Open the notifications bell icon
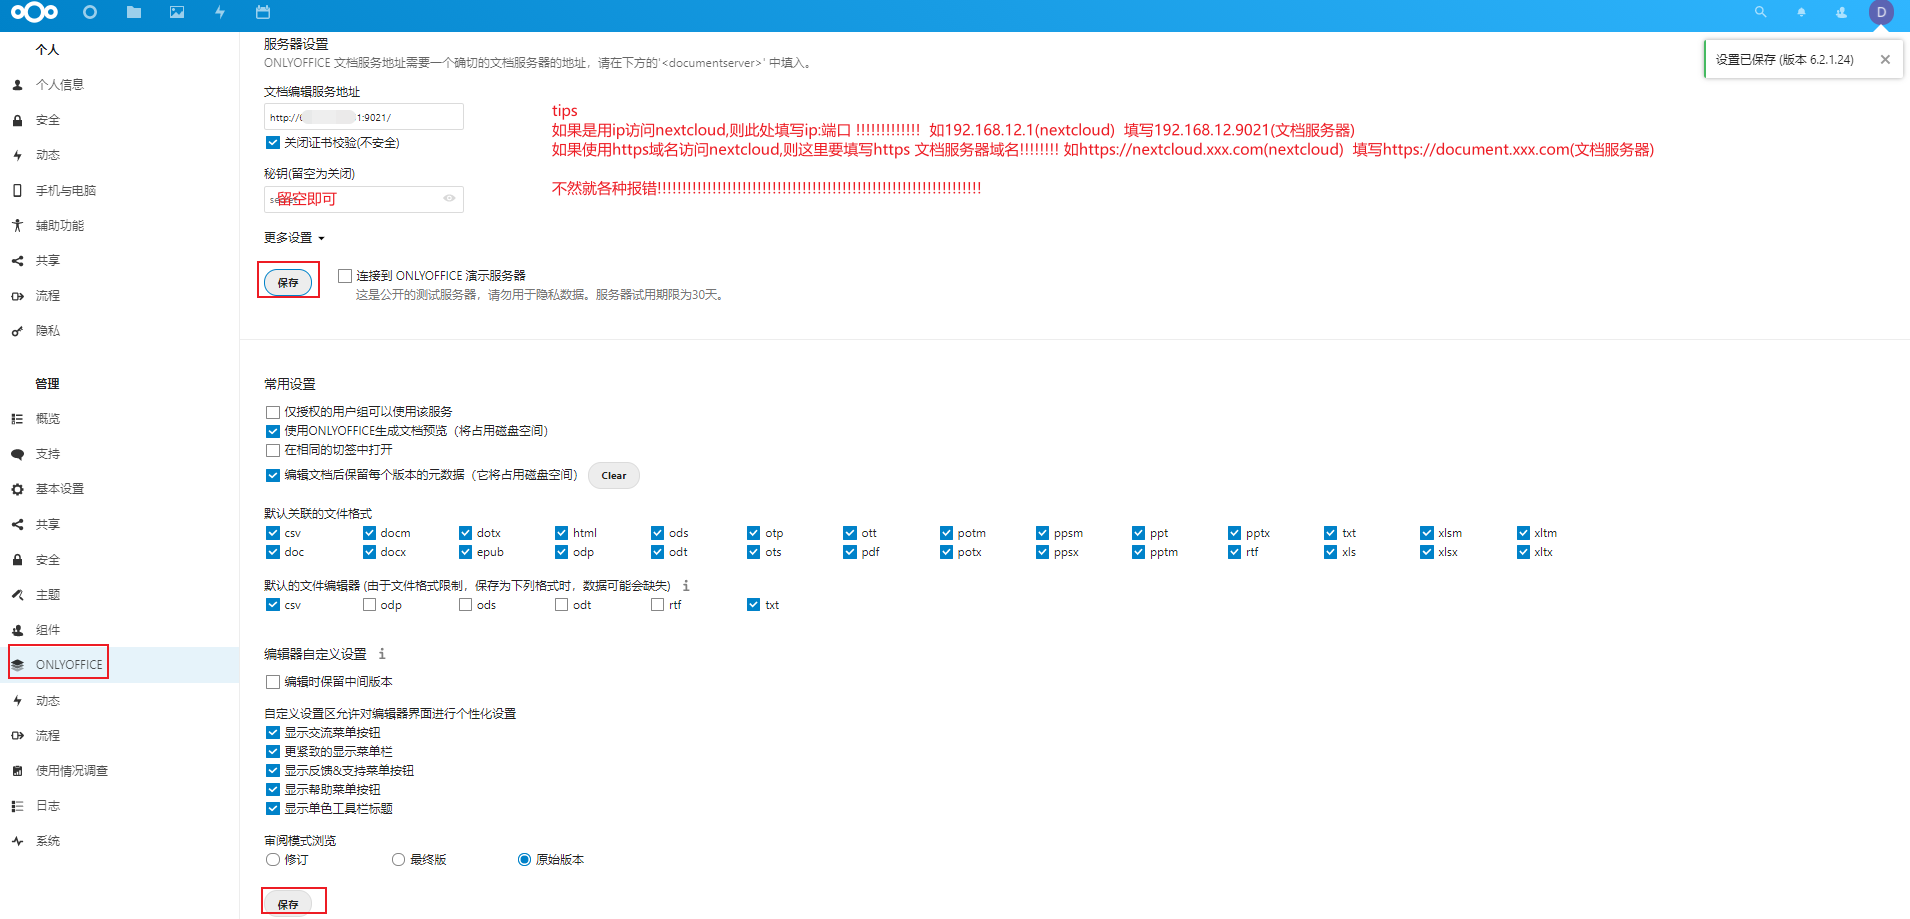The image size is (1910, 919). click(x=1801, y=12)
